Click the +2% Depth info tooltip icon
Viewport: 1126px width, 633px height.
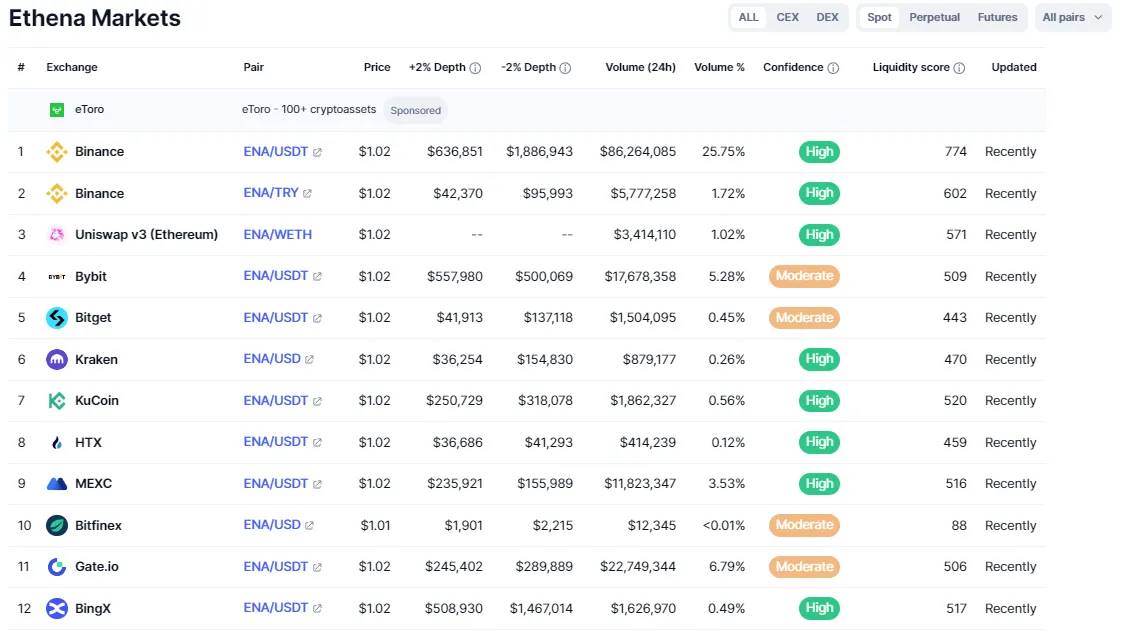(x=475, y=67)
